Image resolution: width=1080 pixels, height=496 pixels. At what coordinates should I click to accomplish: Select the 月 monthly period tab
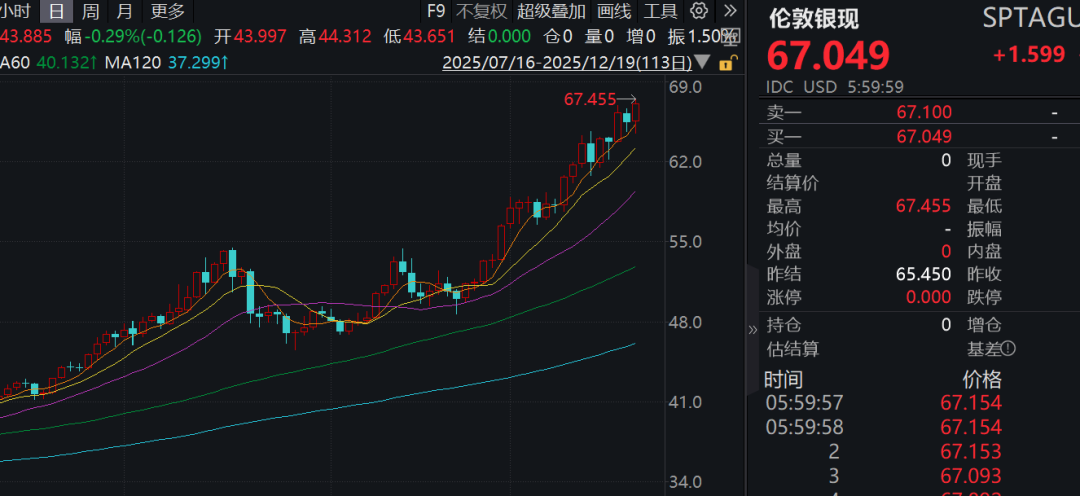(x=123, y=11)
